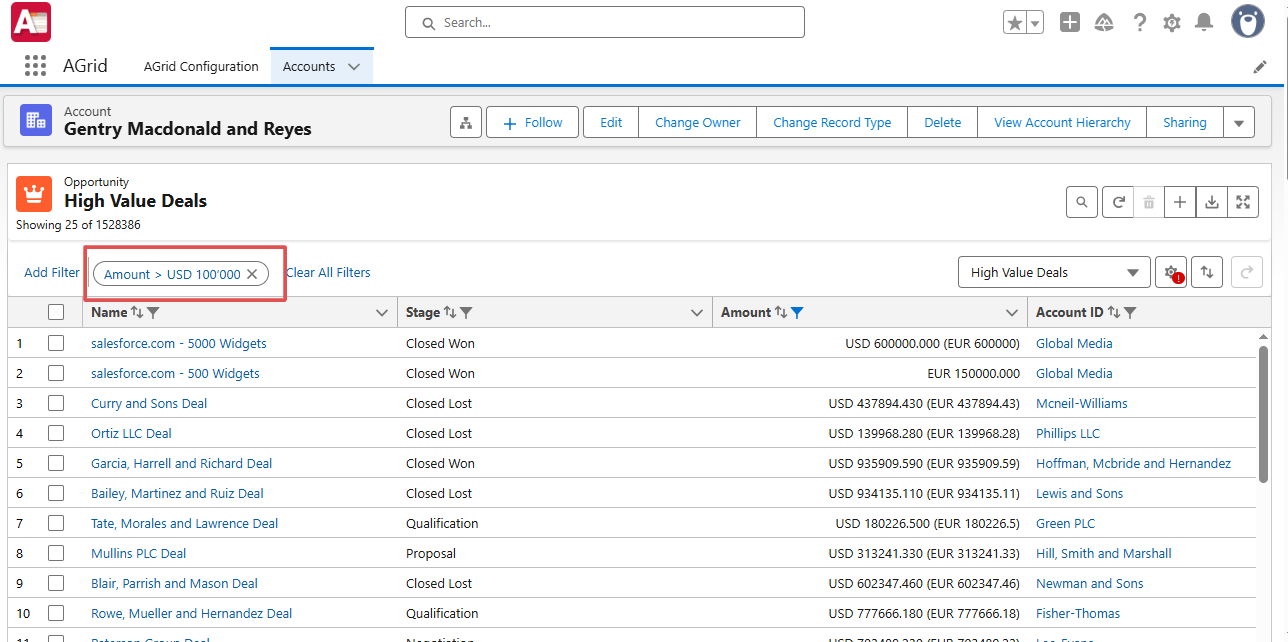Click the grid search magnifier icon
The image size is (1288, 642).
(x=1082, y=202)
